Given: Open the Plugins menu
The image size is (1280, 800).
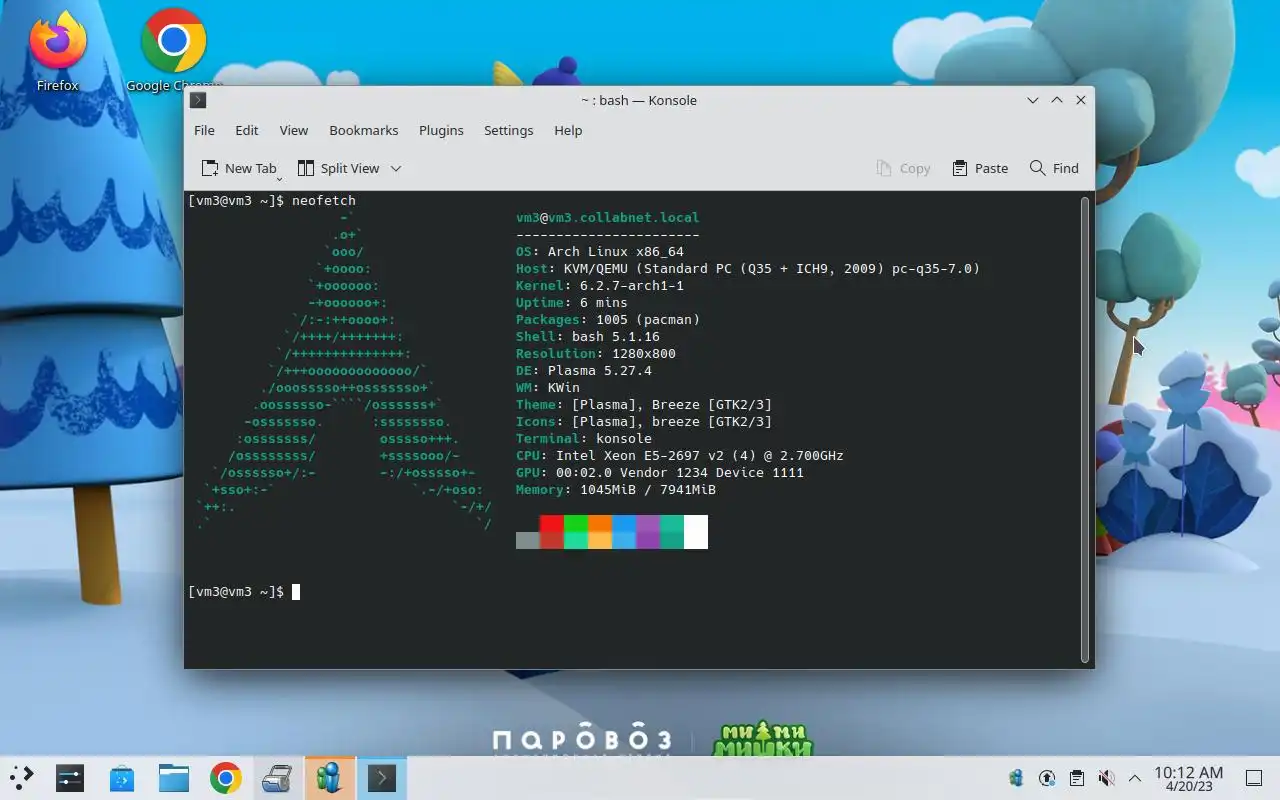Looking at the screenshot, I should (x=441, y=130).
